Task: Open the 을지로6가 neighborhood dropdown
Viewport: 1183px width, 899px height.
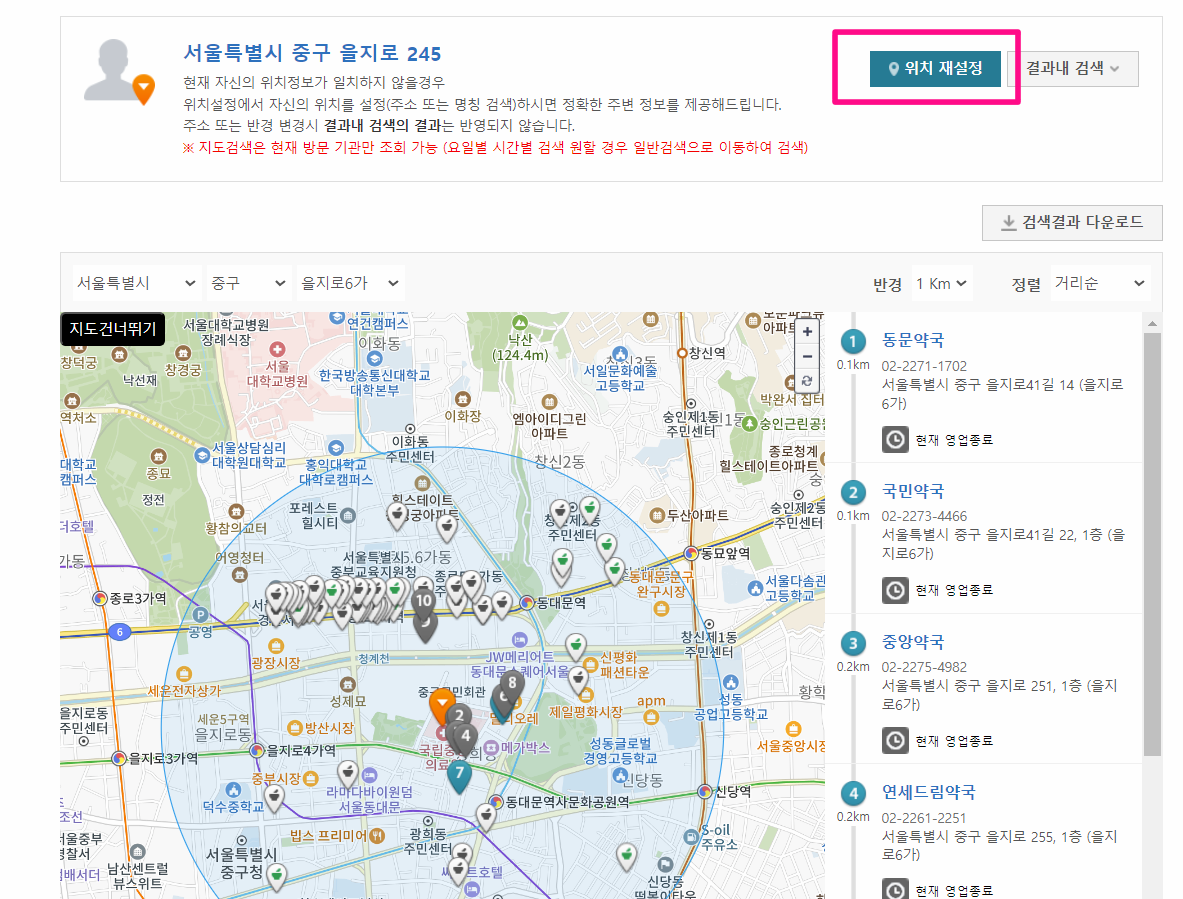Action: click(350, 283)
